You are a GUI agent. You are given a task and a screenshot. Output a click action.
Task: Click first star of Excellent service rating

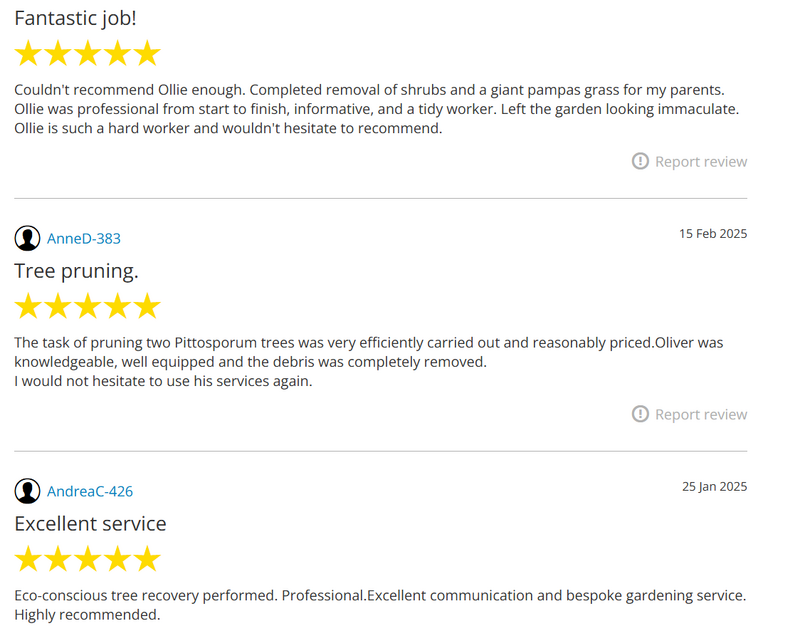pyautogui.click(x=28, y=559)
